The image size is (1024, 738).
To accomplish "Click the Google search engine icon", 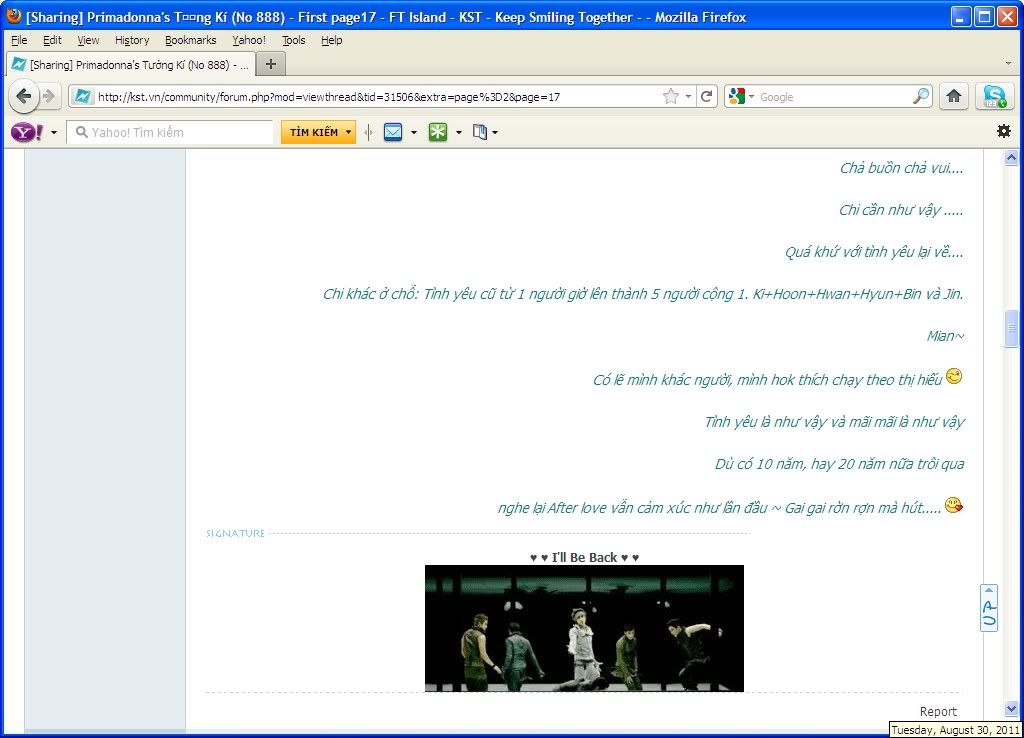I will (x=737, y=97).
